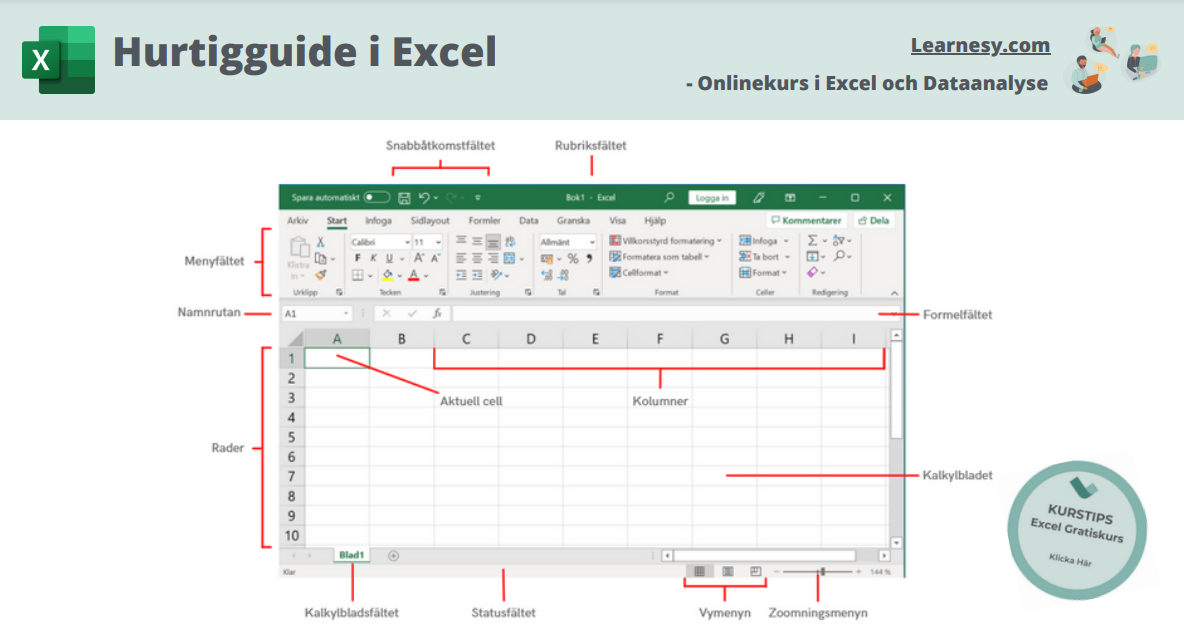Apply italic formatting with the K icon
Viewport: 1184px width, 634px height.
(x=374, y=257)
